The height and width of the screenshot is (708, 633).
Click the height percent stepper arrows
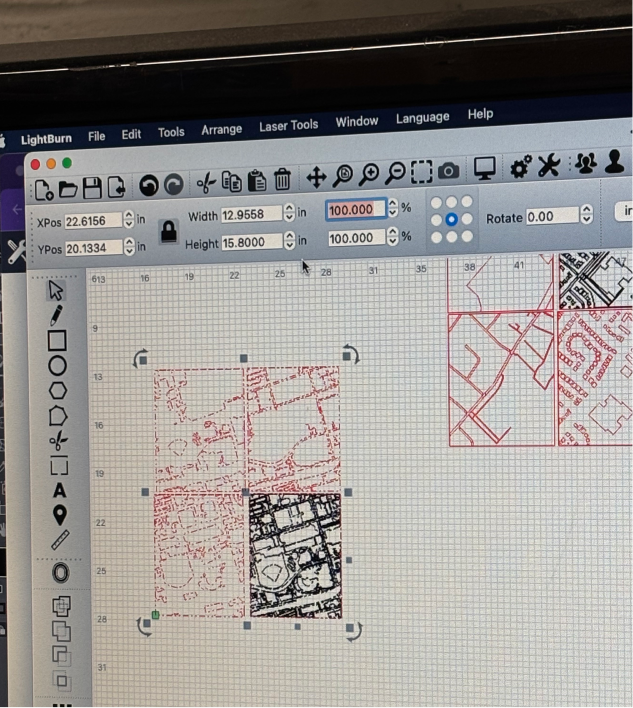[x=393, y=236]
